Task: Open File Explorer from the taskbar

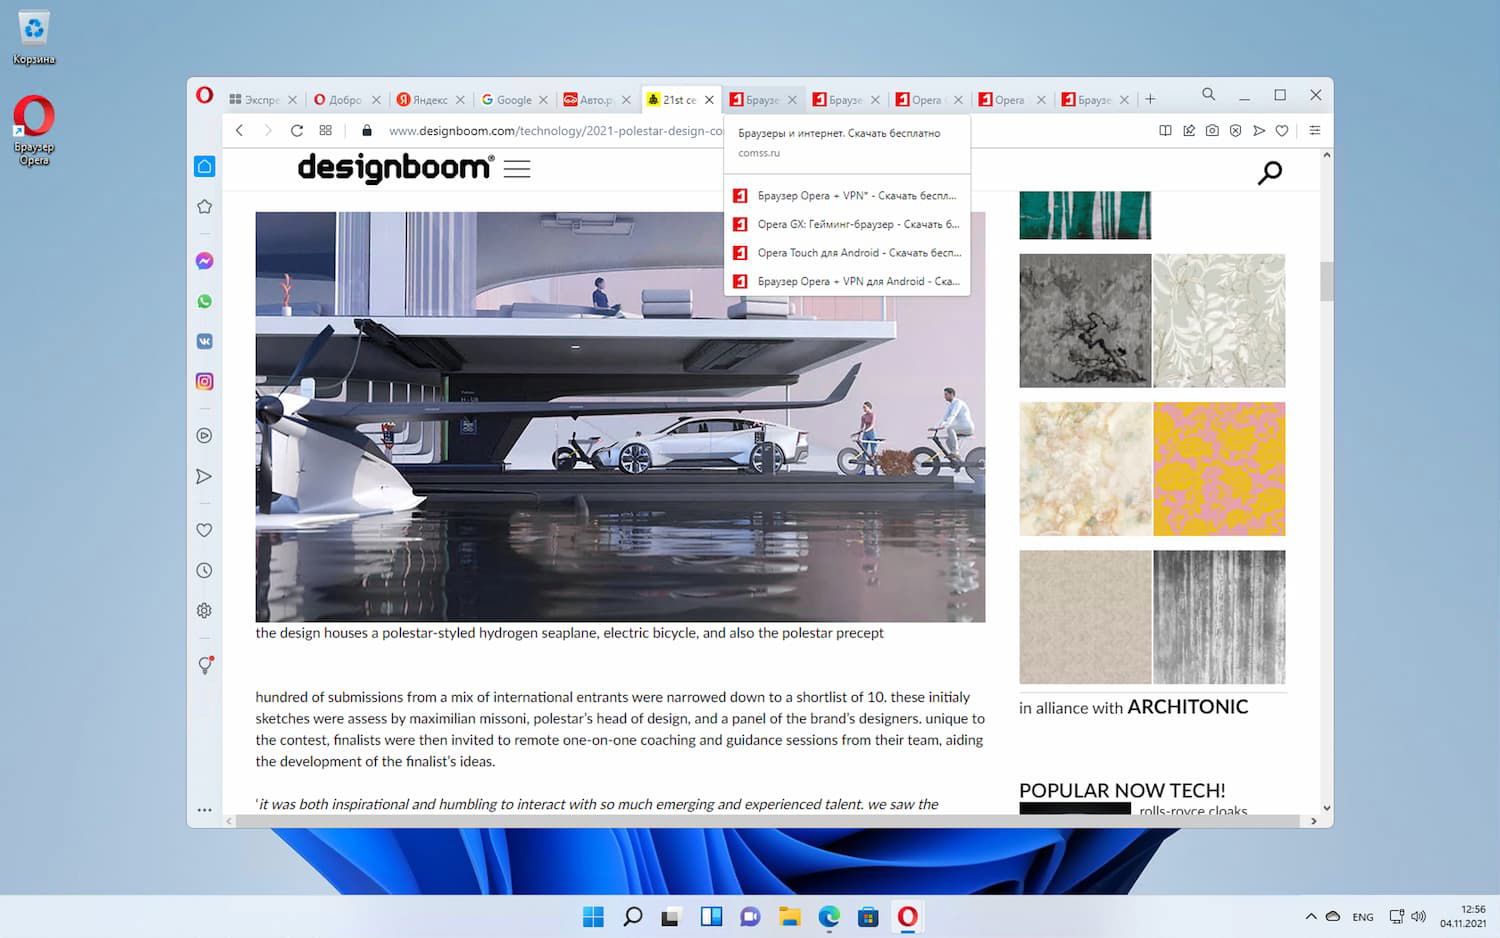Action: pyautogui.click(x=790, y=916)
